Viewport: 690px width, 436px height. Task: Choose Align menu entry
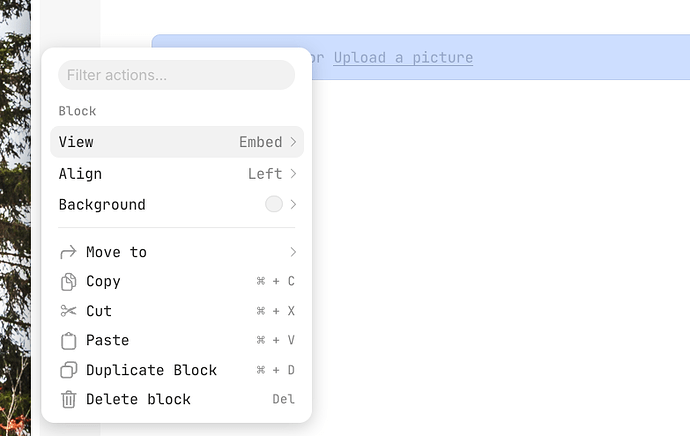pos(177,173)
